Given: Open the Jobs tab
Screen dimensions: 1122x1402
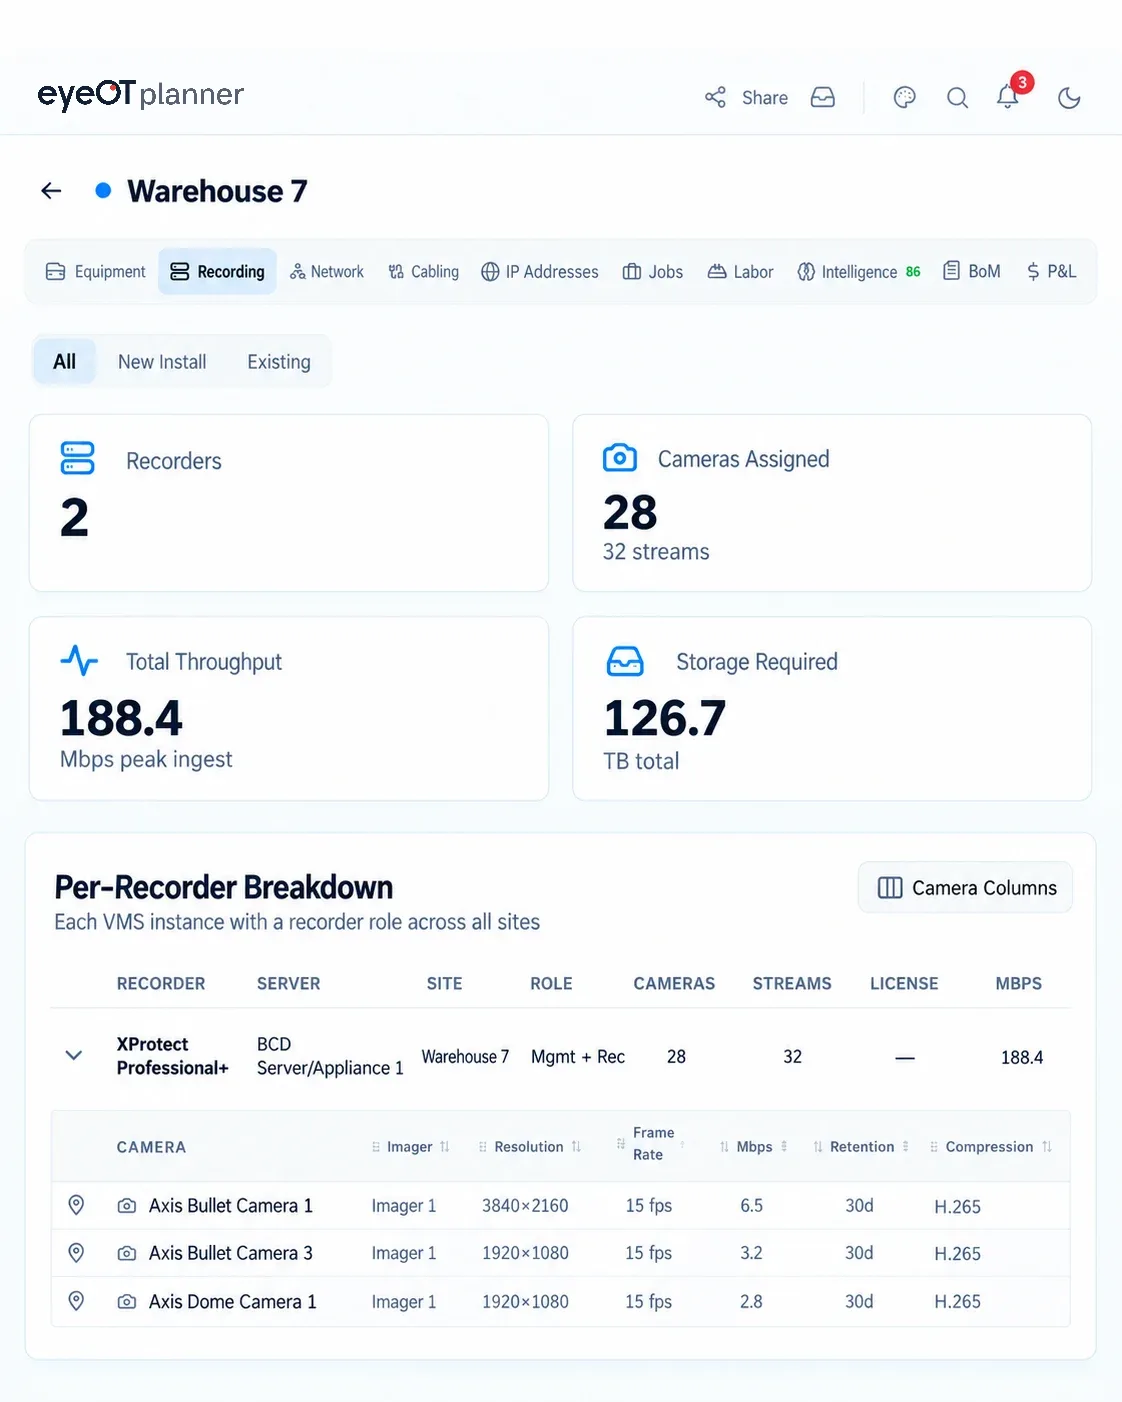Looking at the screenshot, I should point(653,272).
